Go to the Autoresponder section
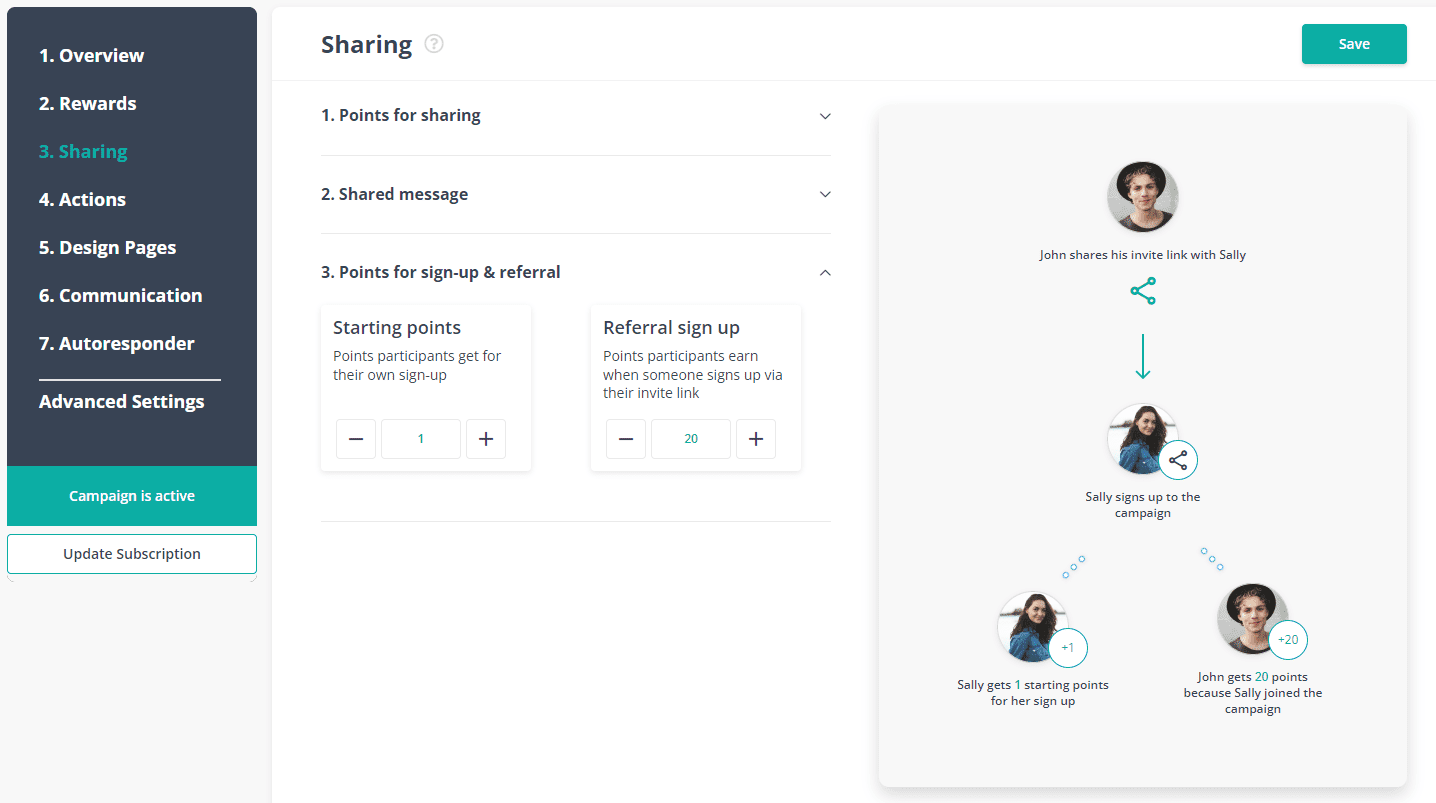 [116, 343]
